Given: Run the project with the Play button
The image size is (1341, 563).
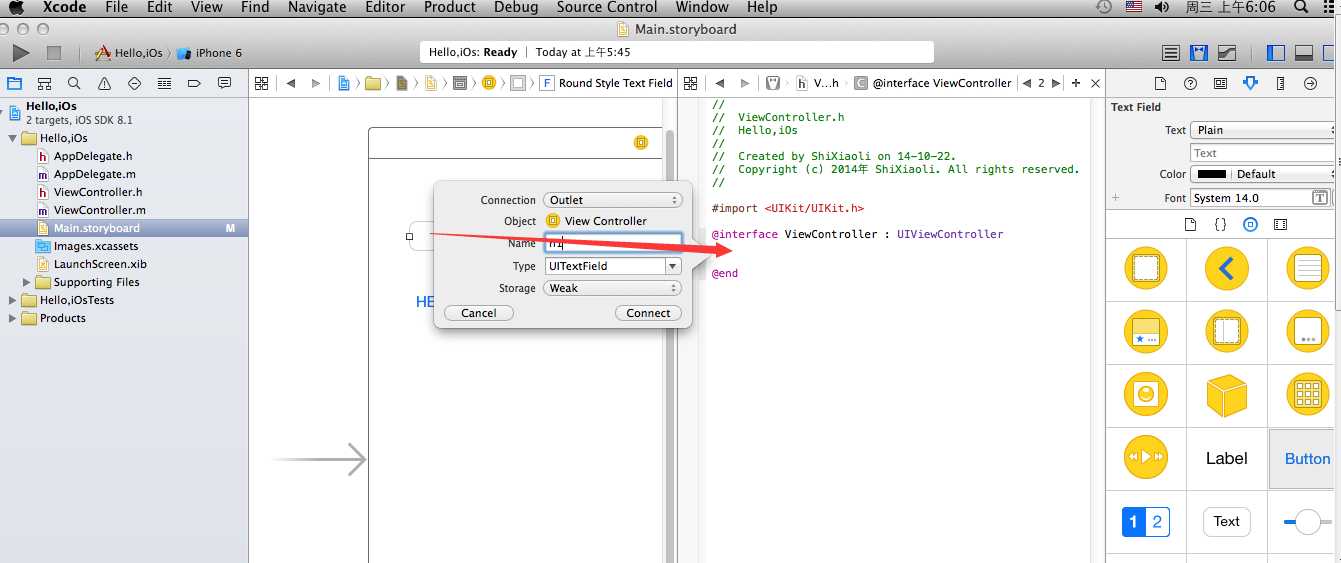Looking at the screenshot, I should click(x=20, y=52).
